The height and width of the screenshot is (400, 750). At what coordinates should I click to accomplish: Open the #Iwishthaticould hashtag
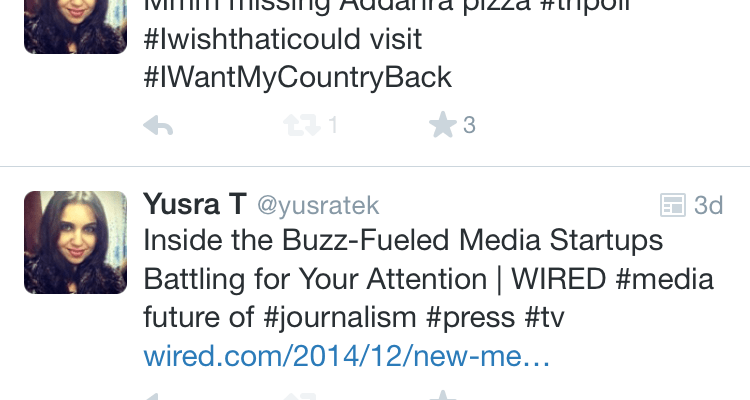coord(283,40)
